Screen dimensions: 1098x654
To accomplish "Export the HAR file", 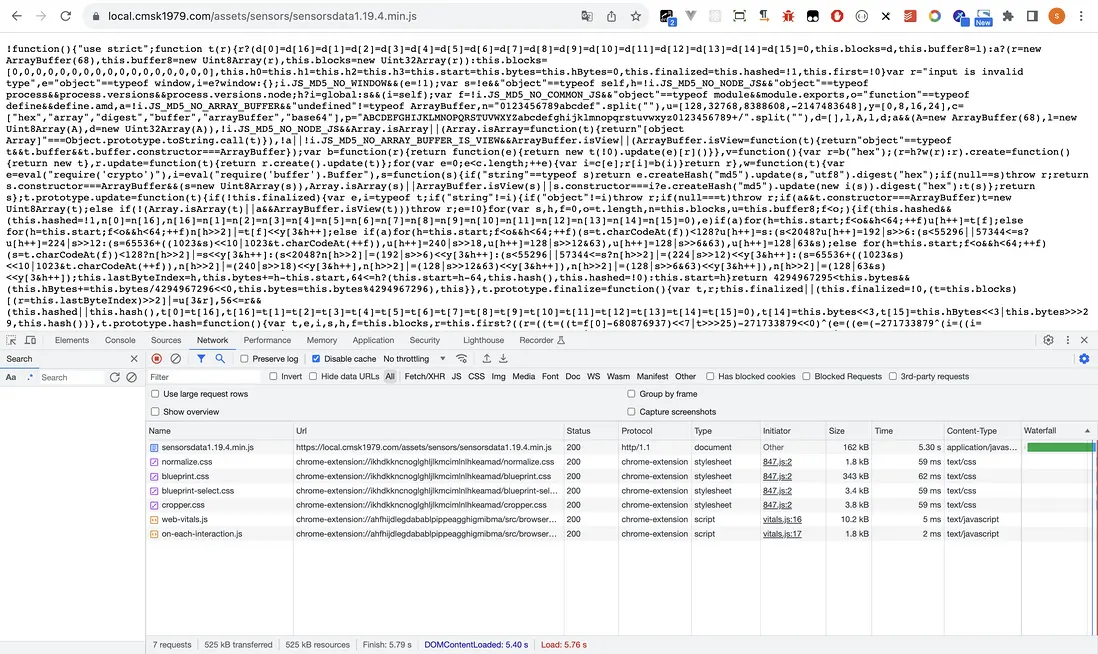I will point(503,359).
